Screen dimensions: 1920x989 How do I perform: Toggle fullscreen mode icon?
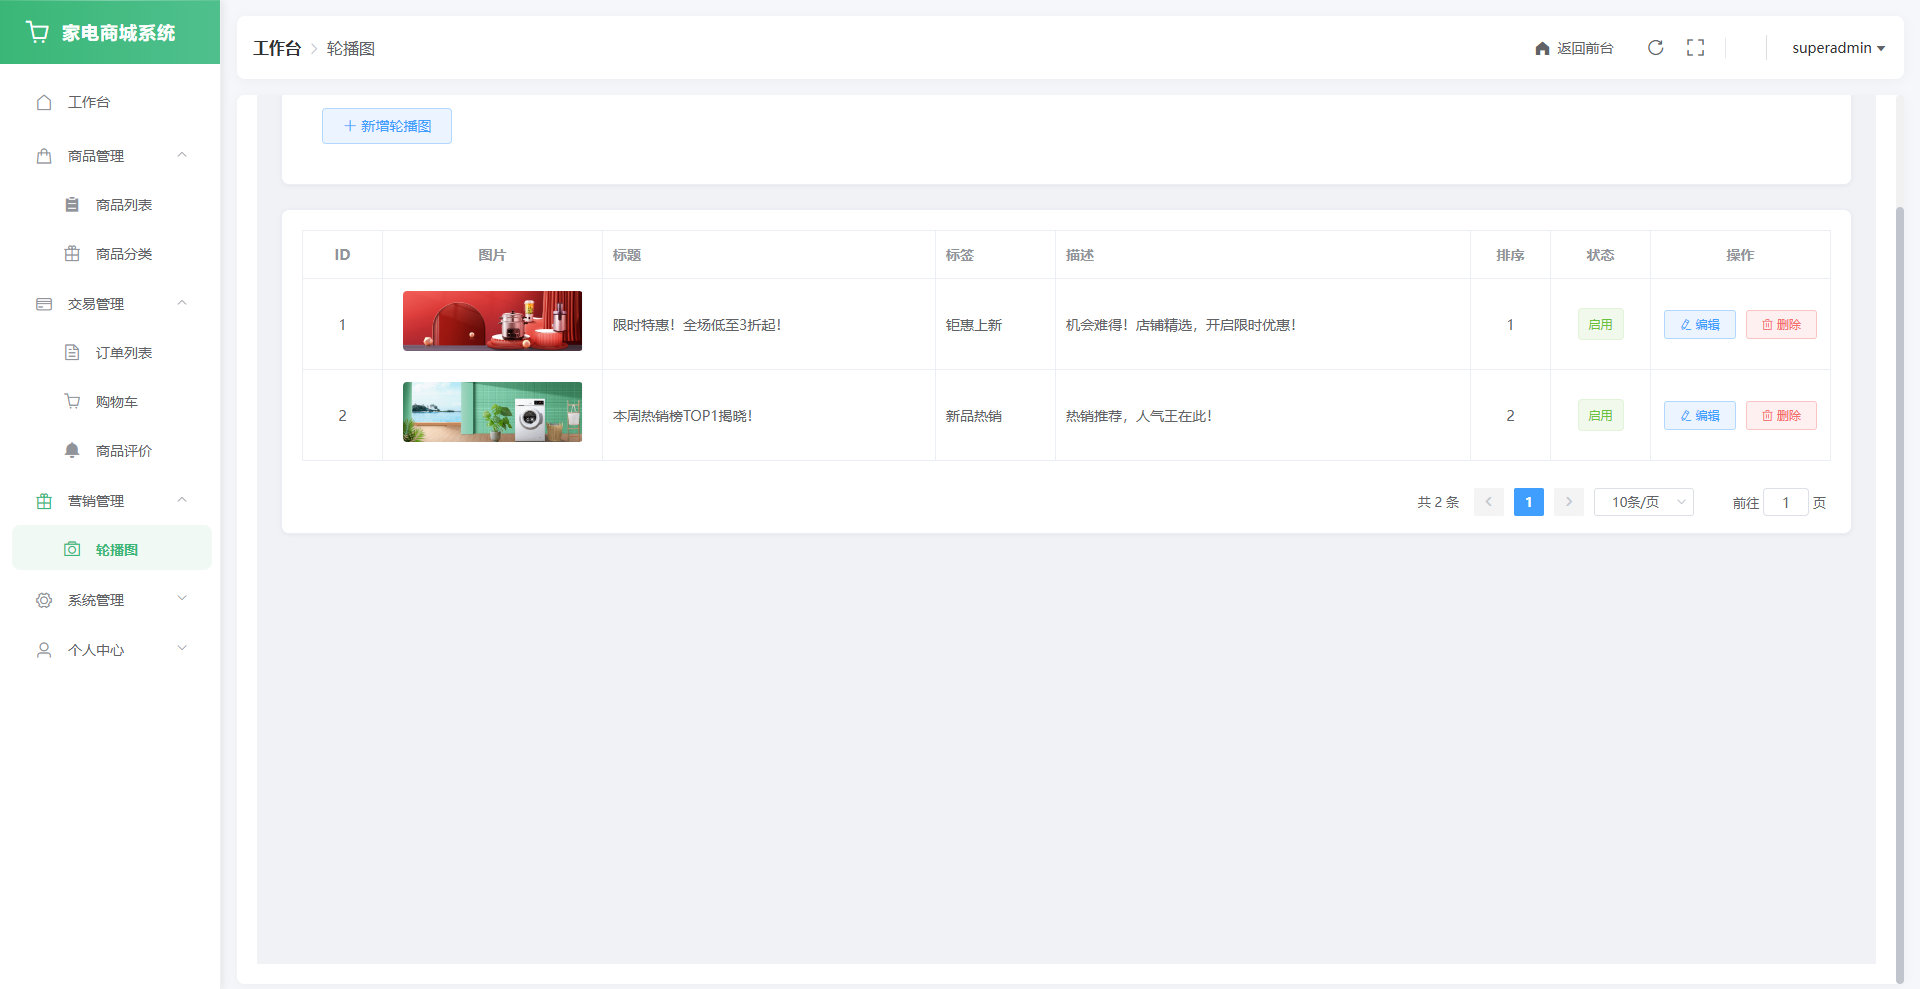(1695, 48)
